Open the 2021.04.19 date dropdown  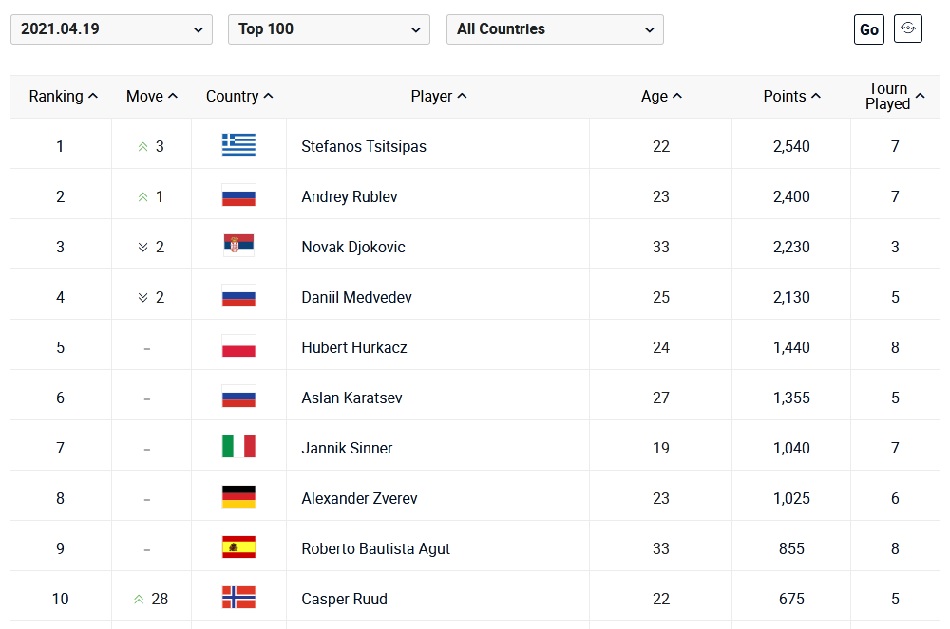point(111,29)
